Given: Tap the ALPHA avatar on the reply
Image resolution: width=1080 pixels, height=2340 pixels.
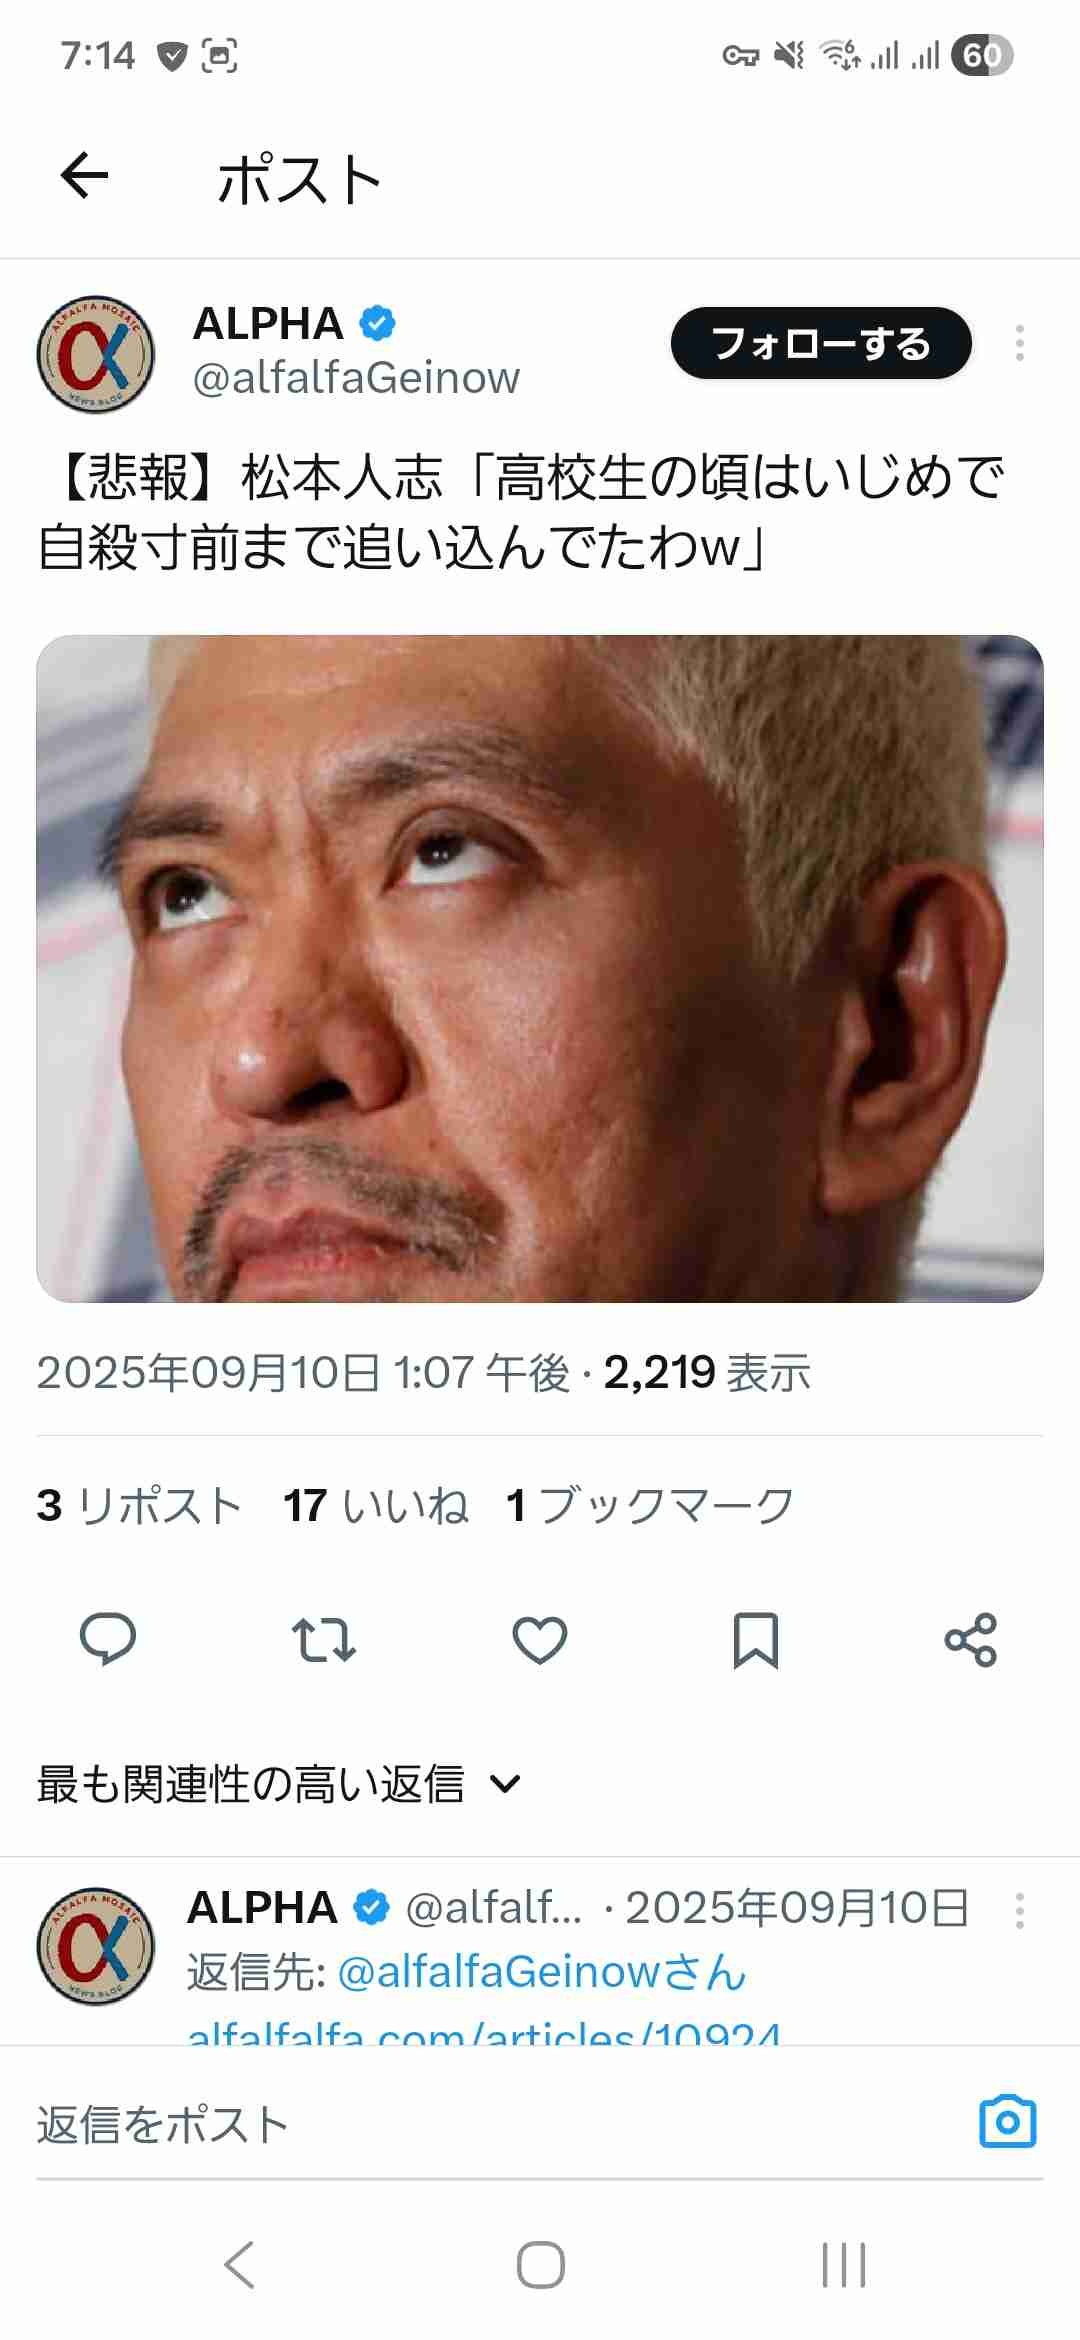Looking at the screenshot, I should (x=96, y=1946).
